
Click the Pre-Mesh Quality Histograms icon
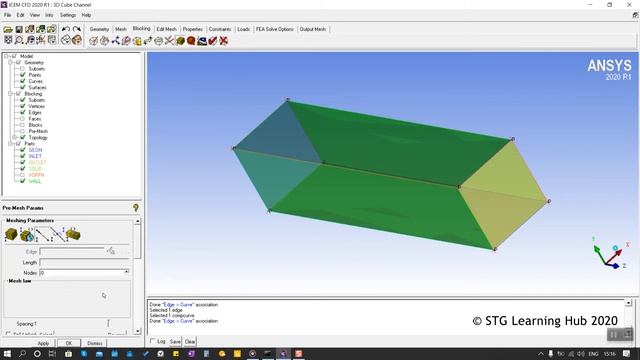[191, 41]
